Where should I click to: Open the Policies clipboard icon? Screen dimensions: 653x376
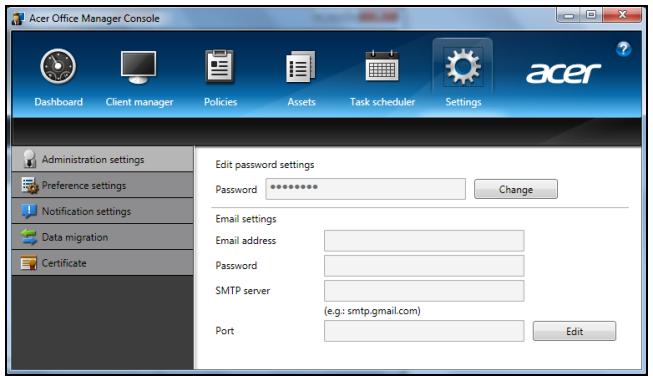coord(220,67)
